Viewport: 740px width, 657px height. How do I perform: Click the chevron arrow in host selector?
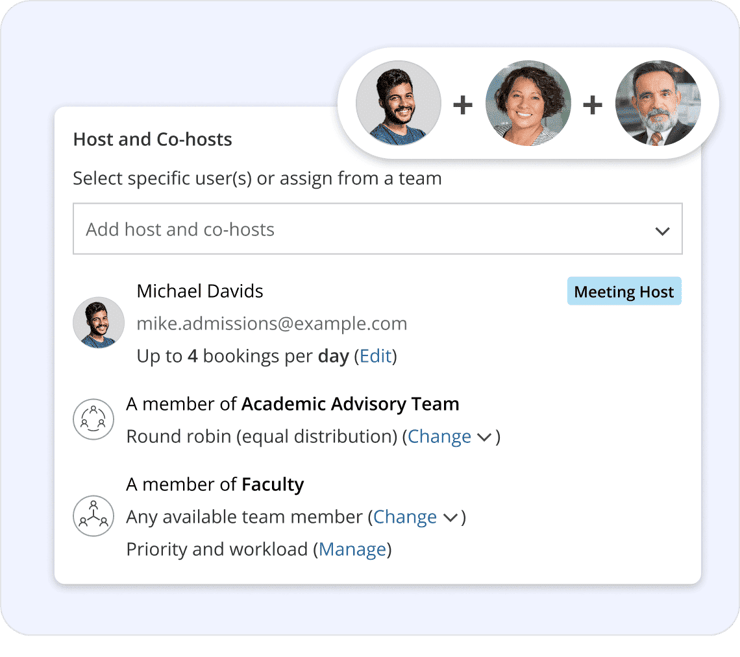(x=663, y=231)
